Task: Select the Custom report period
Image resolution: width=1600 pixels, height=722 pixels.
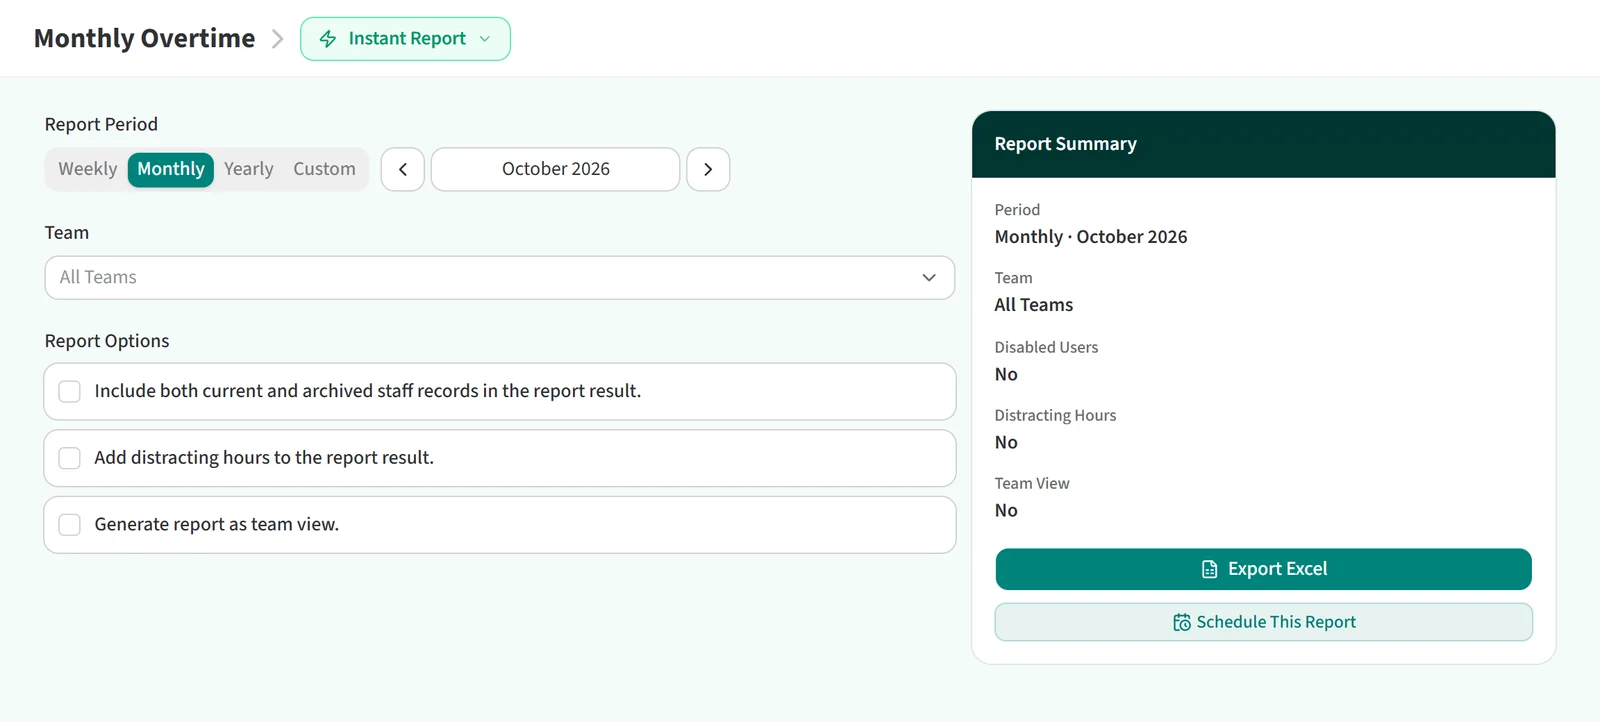Action: (x=324, y=169)
